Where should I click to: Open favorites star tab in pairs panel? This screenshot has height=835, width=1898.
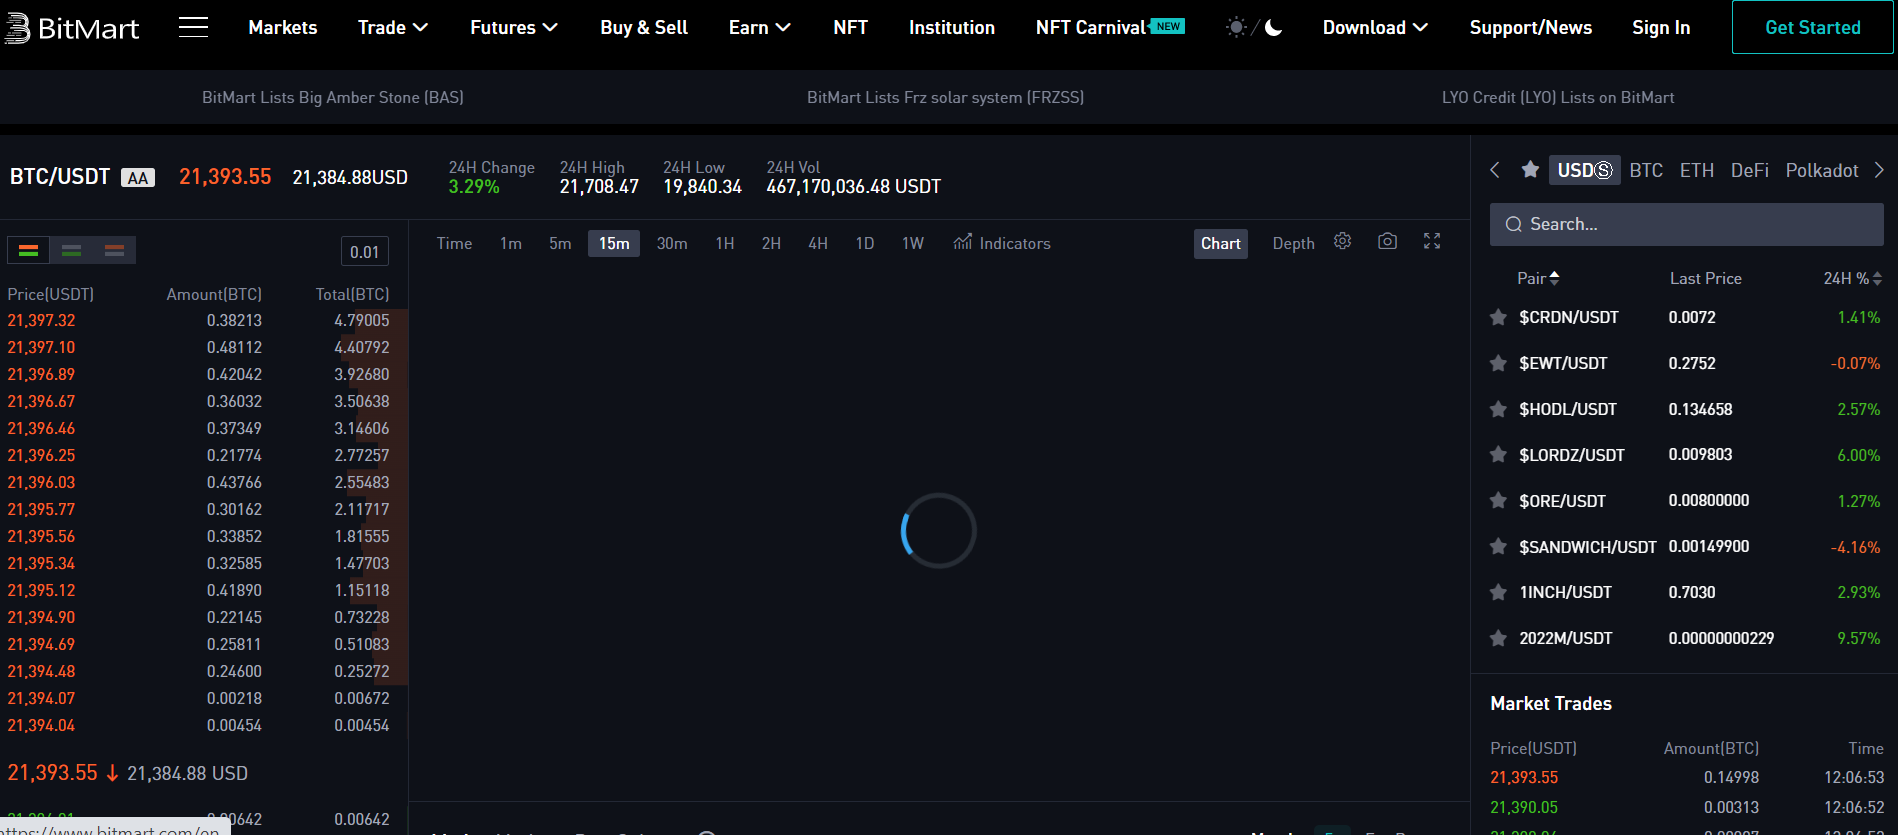click(x=1530, y=170)
